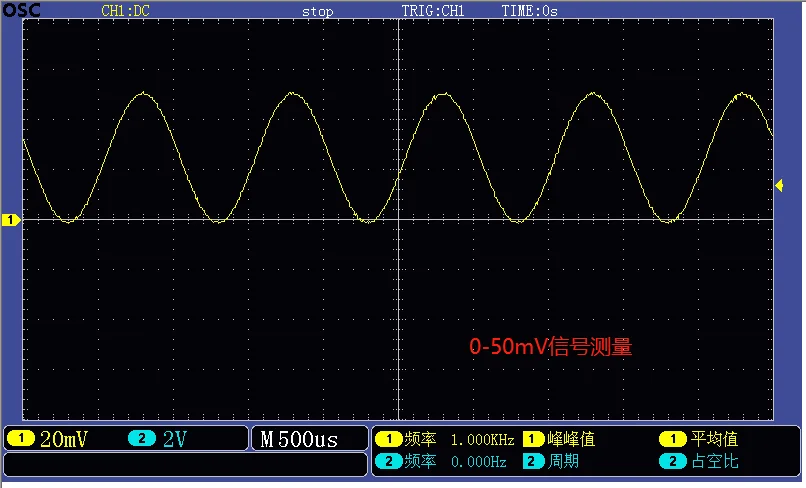Click the CH1 频率 label
The height and width of the screenshot is (488, 806).
420,439
